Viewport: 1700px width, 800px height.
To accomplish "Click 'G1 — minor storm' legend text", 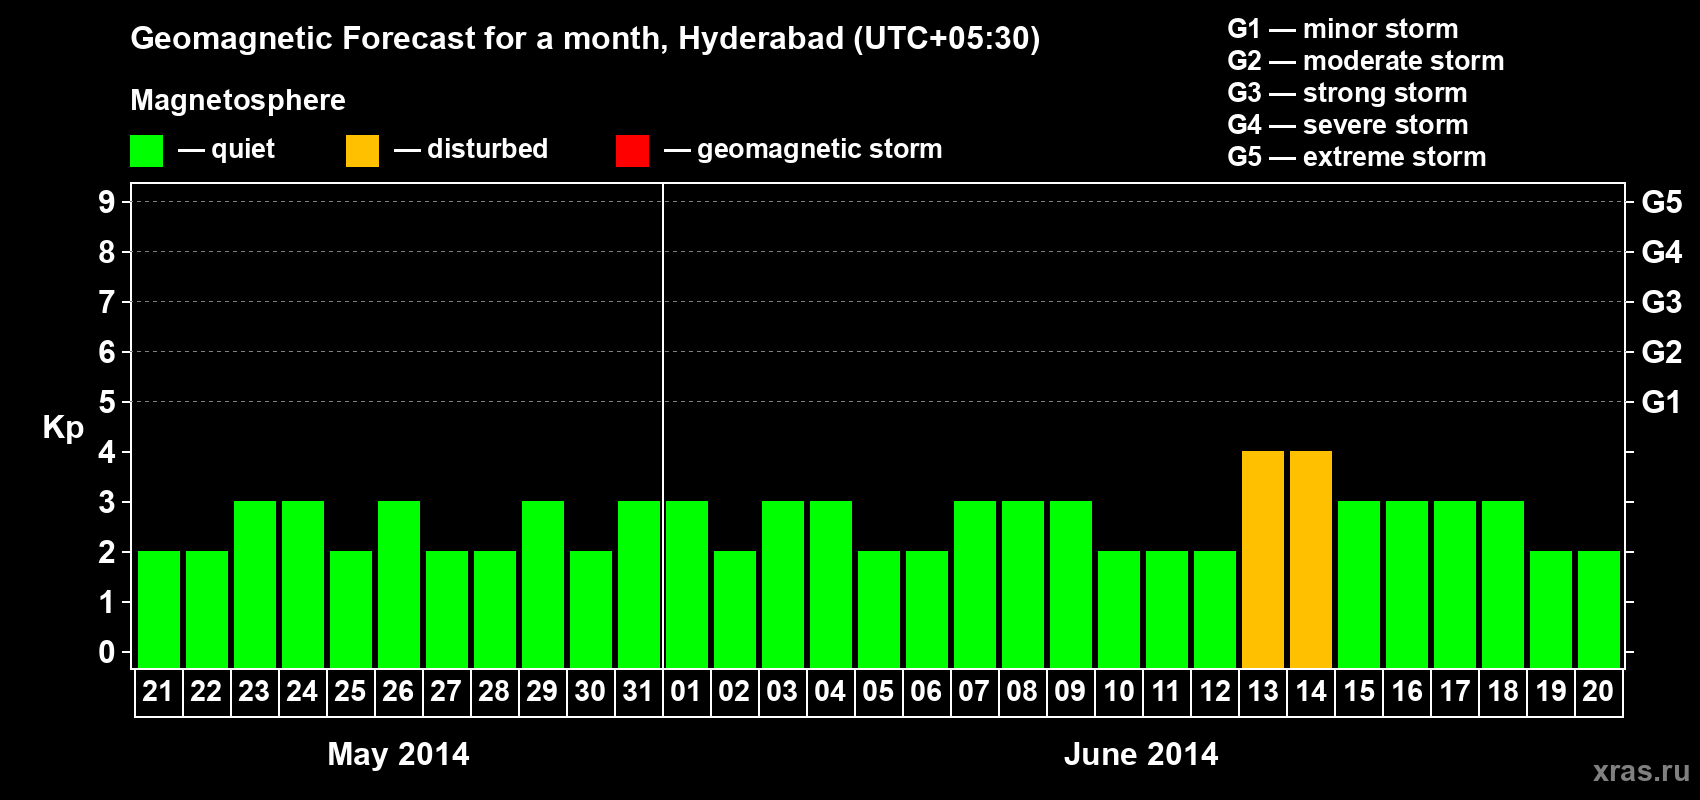I will (x=1343, y=29).
